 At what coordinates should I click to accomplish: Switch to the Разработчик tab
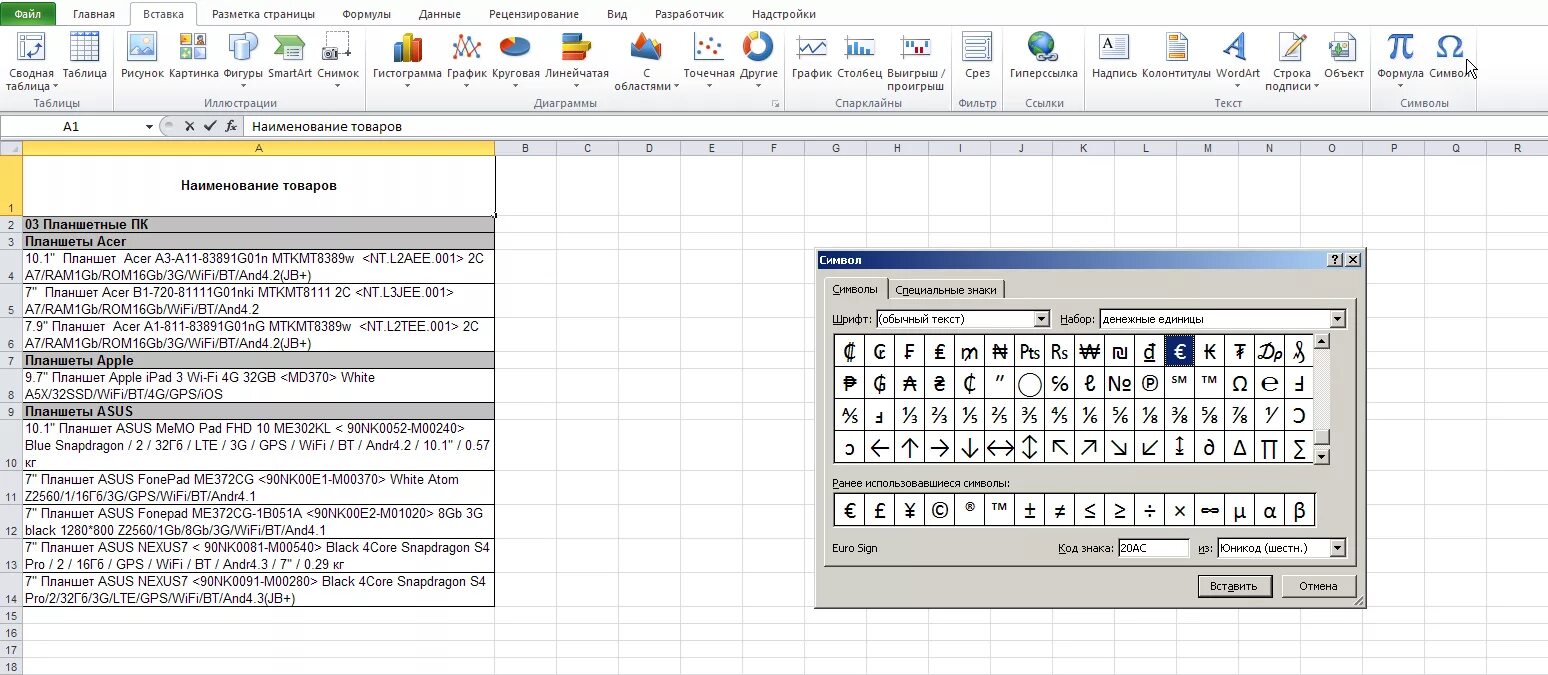pos(690,14)
